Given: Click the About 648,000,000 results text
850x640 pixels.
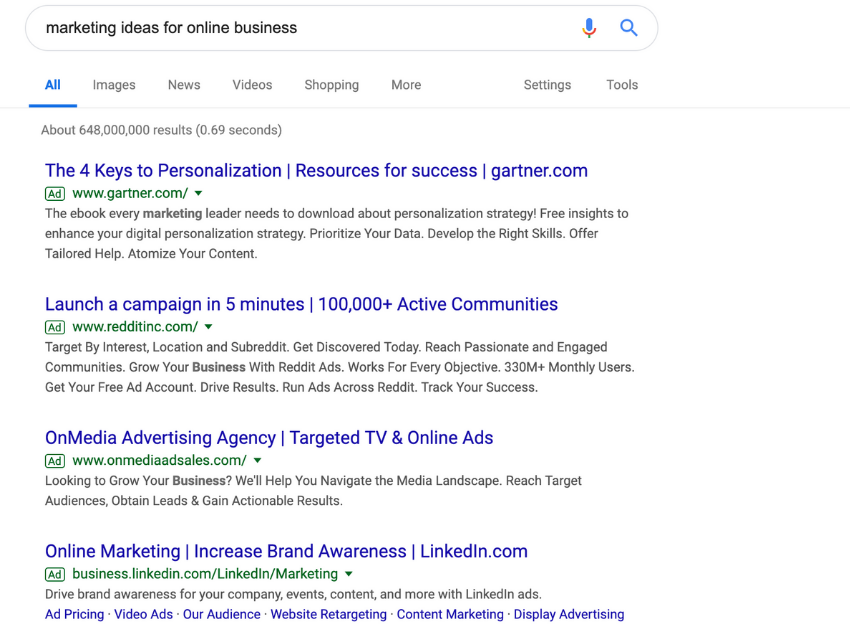Looking at the screenshot, I should (x=162, y=130).
